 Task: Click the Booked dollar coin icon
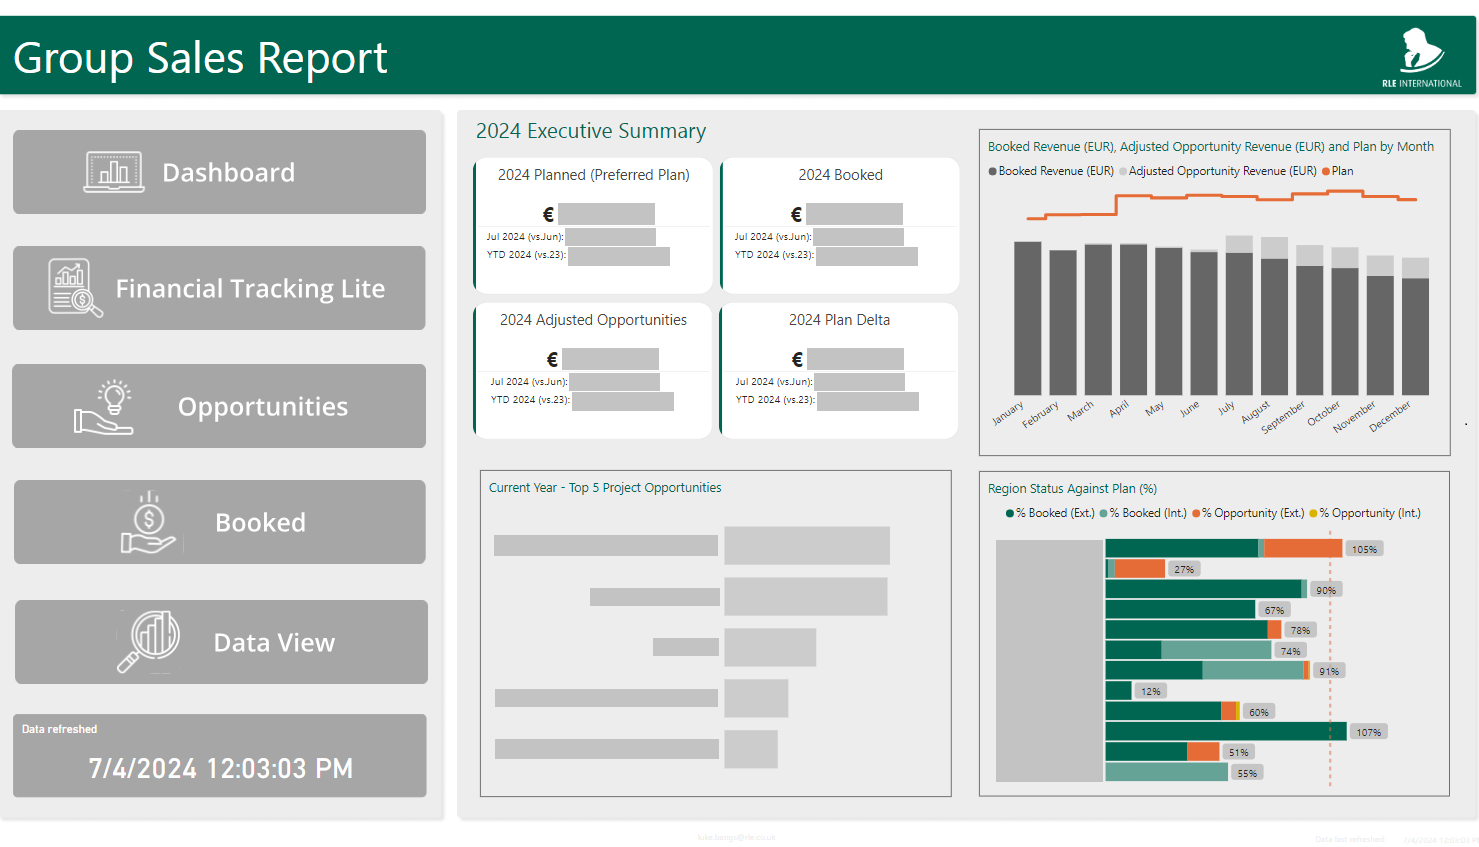(x=148, y=523)
